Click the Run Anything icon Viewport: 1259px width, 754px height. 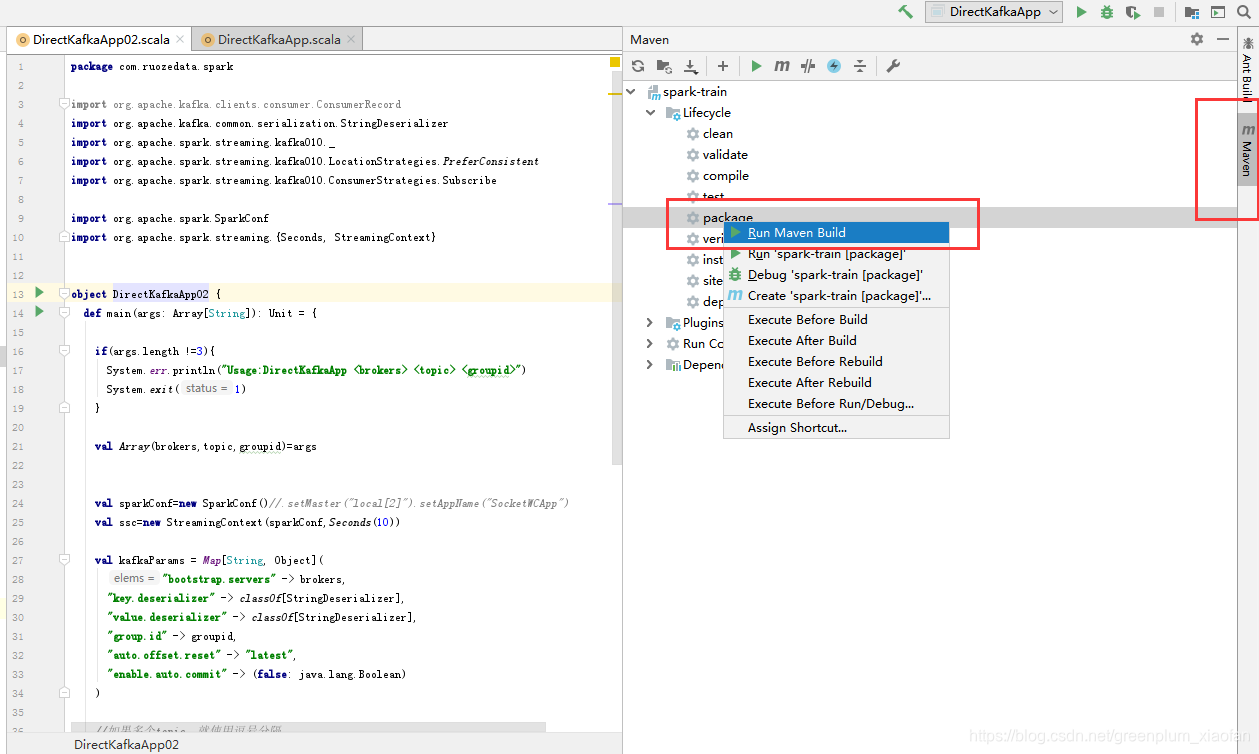coord(1218,12)
